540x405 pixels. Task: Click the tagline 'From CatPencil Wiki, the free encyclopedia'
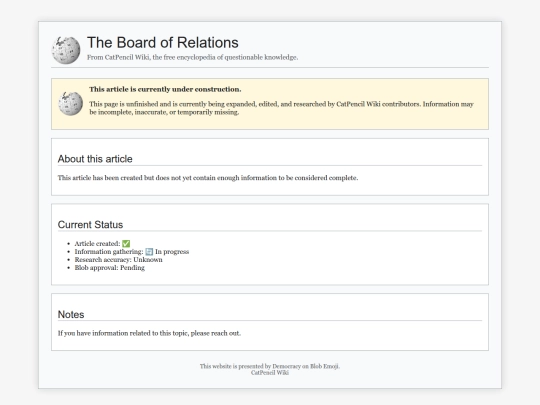tap(192, 58)
